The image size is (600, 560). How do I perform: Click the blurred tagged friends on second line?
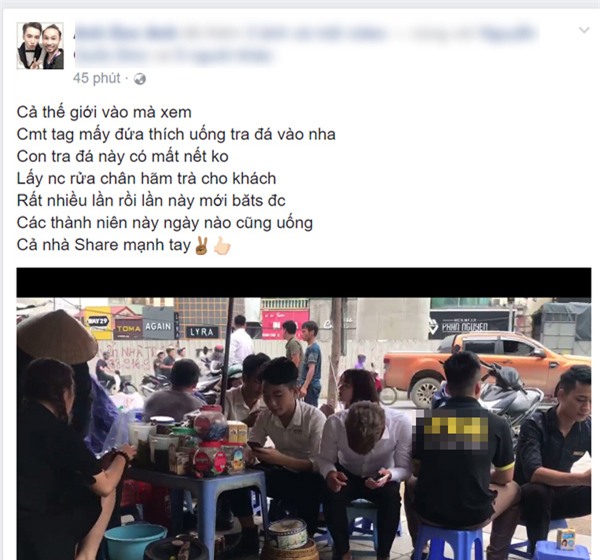pos(174,56)
